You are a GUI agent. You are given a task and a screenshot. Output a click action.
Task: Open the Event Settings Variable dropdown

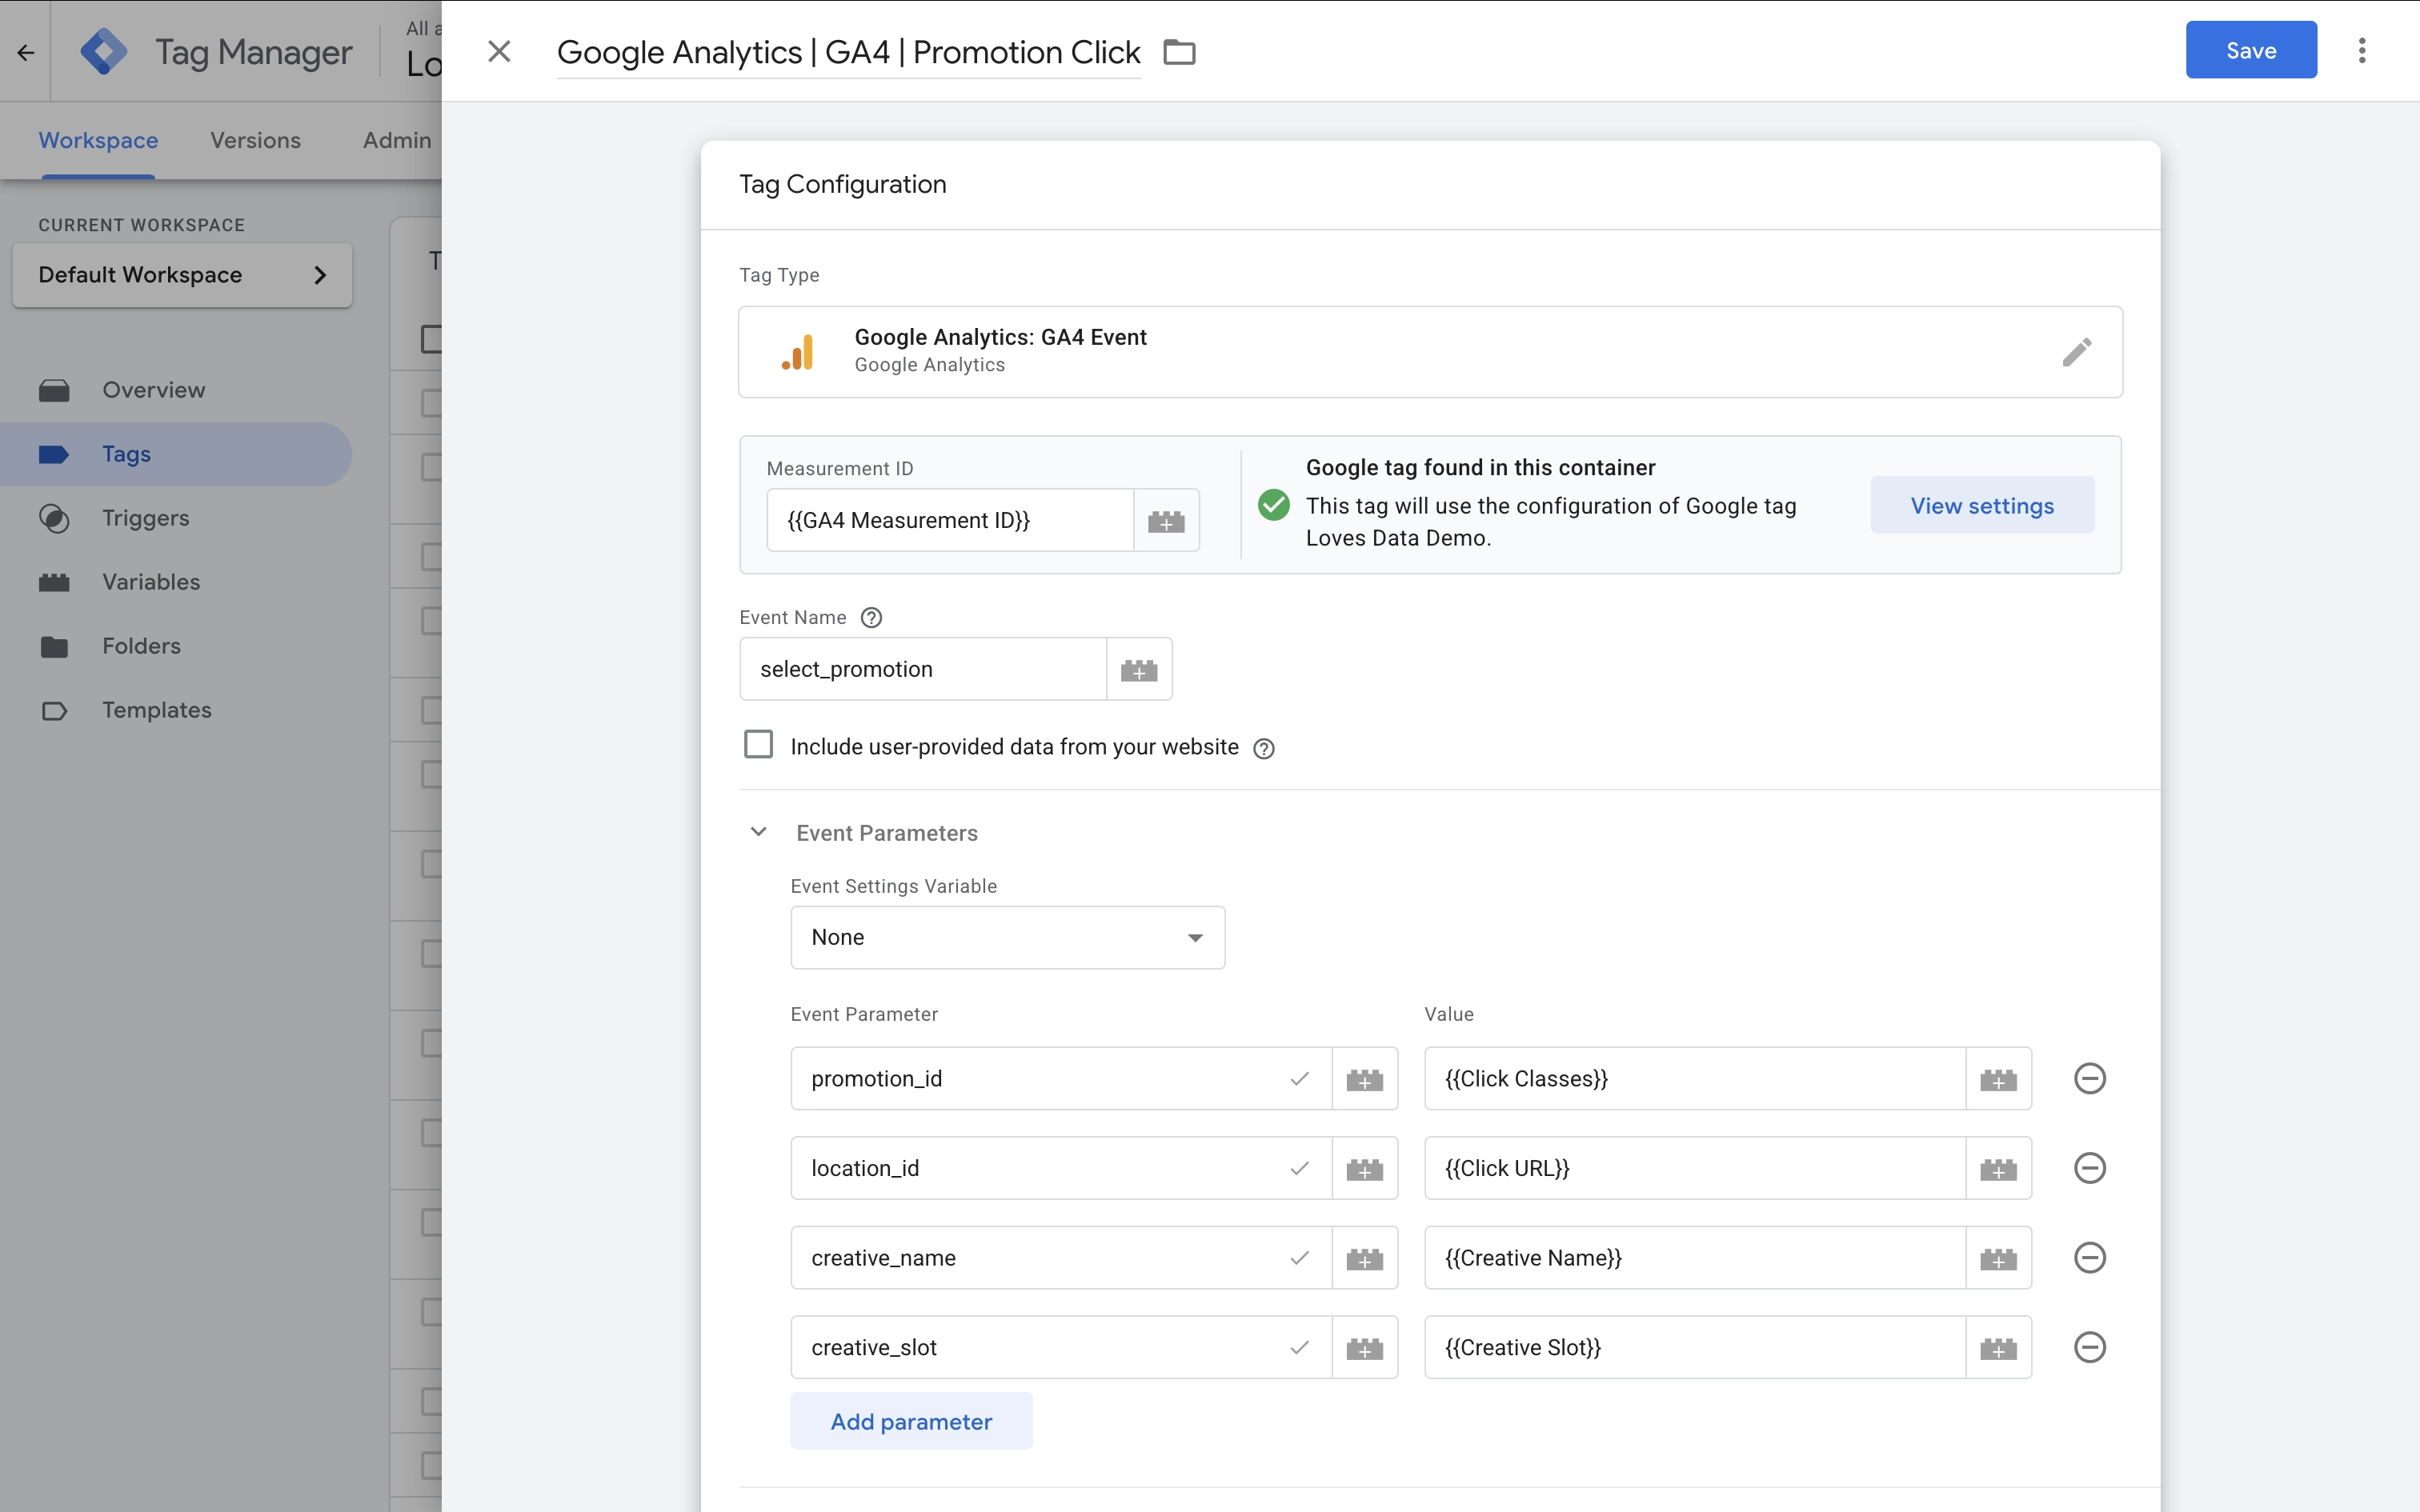(1007, 937)
